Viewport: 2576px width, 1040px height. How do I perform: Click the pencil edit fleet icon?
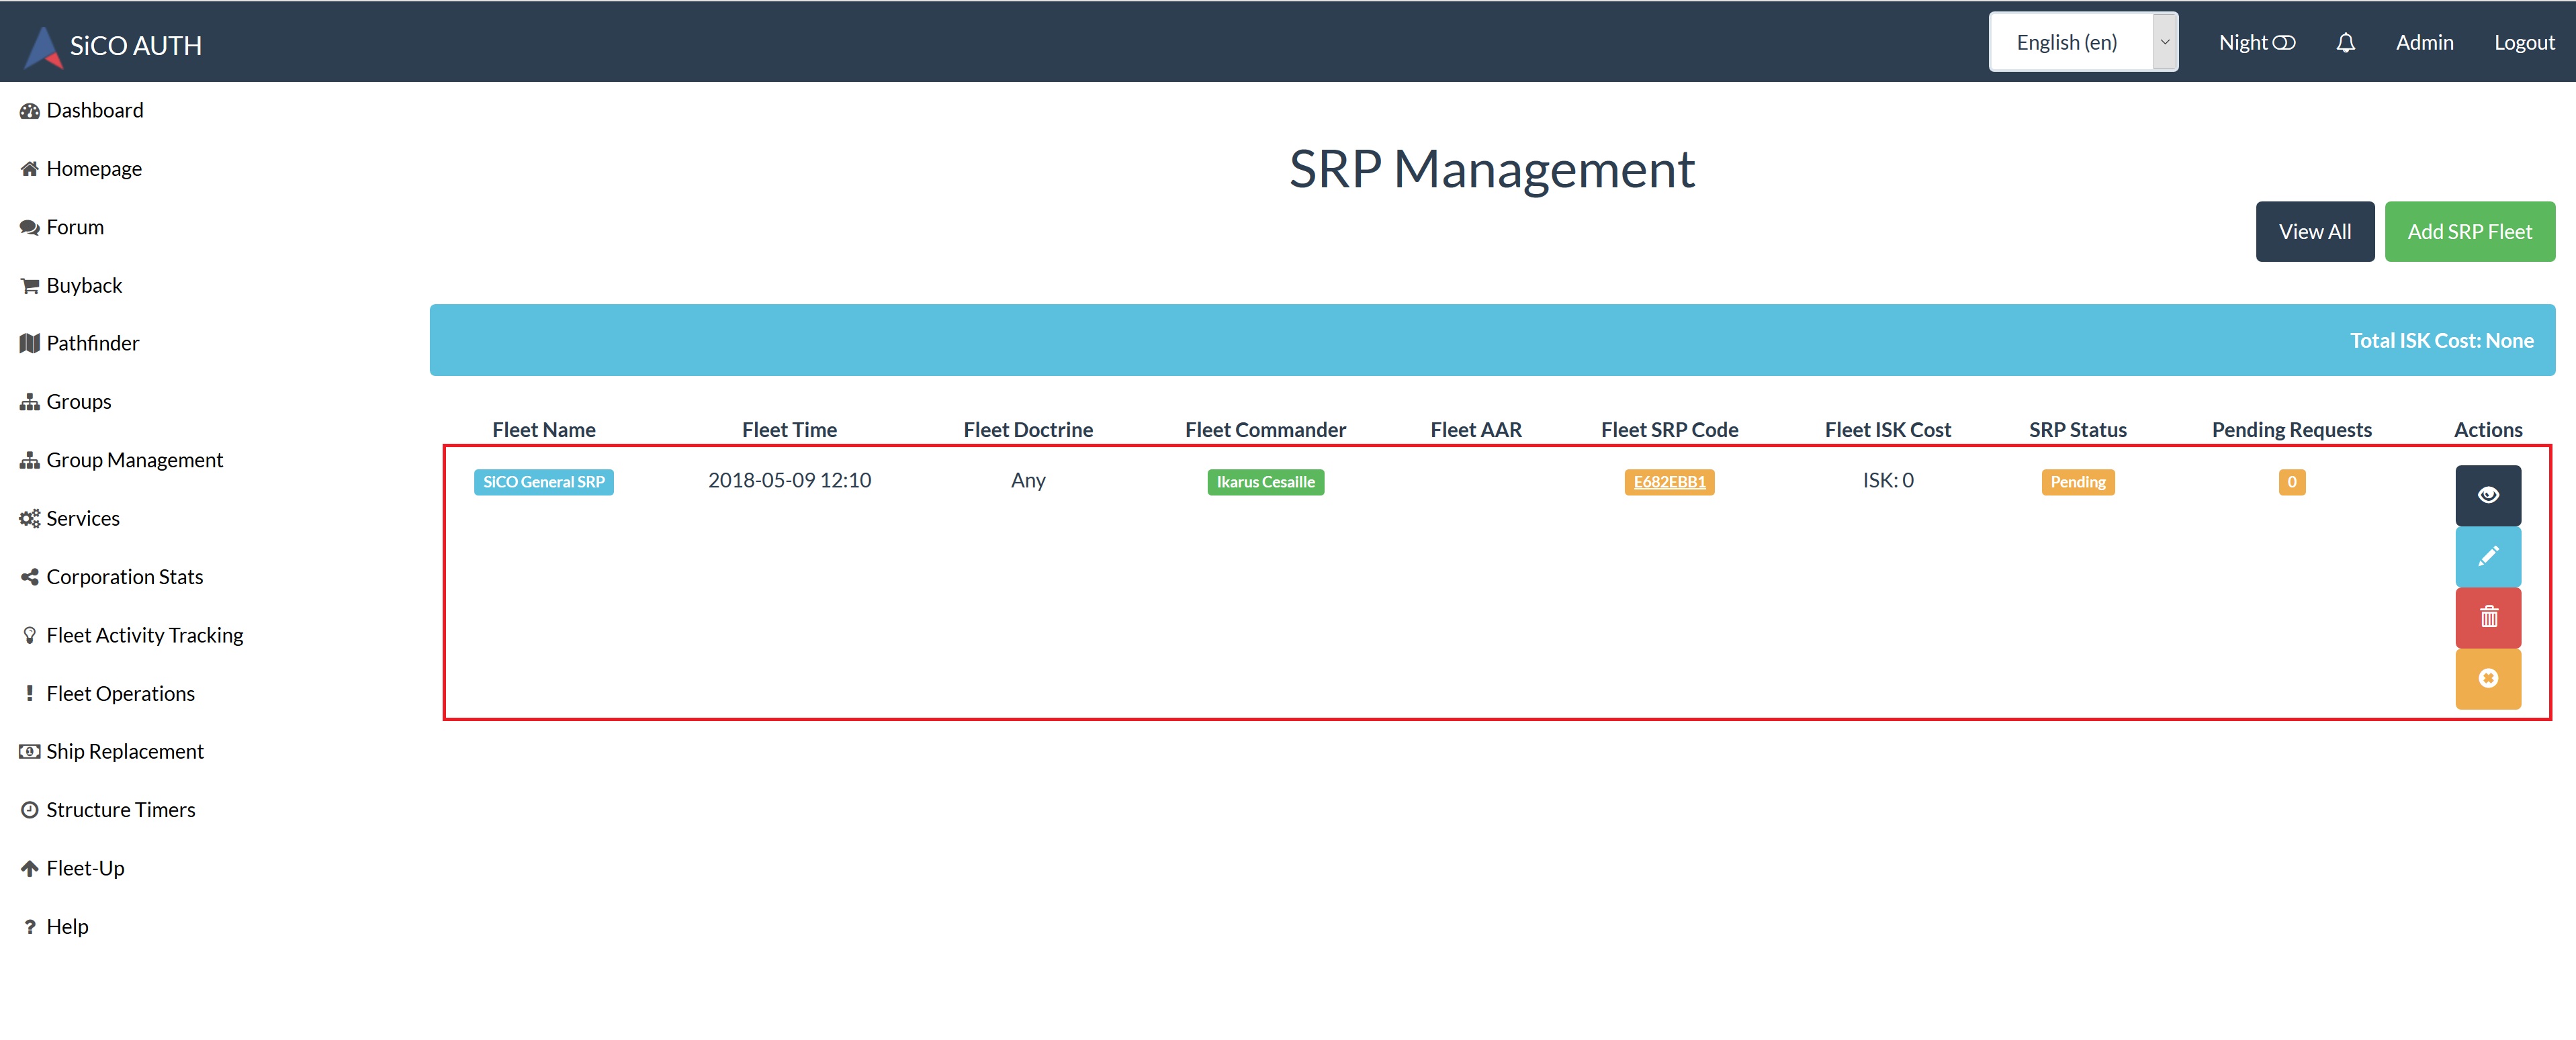click(x=2488, y=556)
